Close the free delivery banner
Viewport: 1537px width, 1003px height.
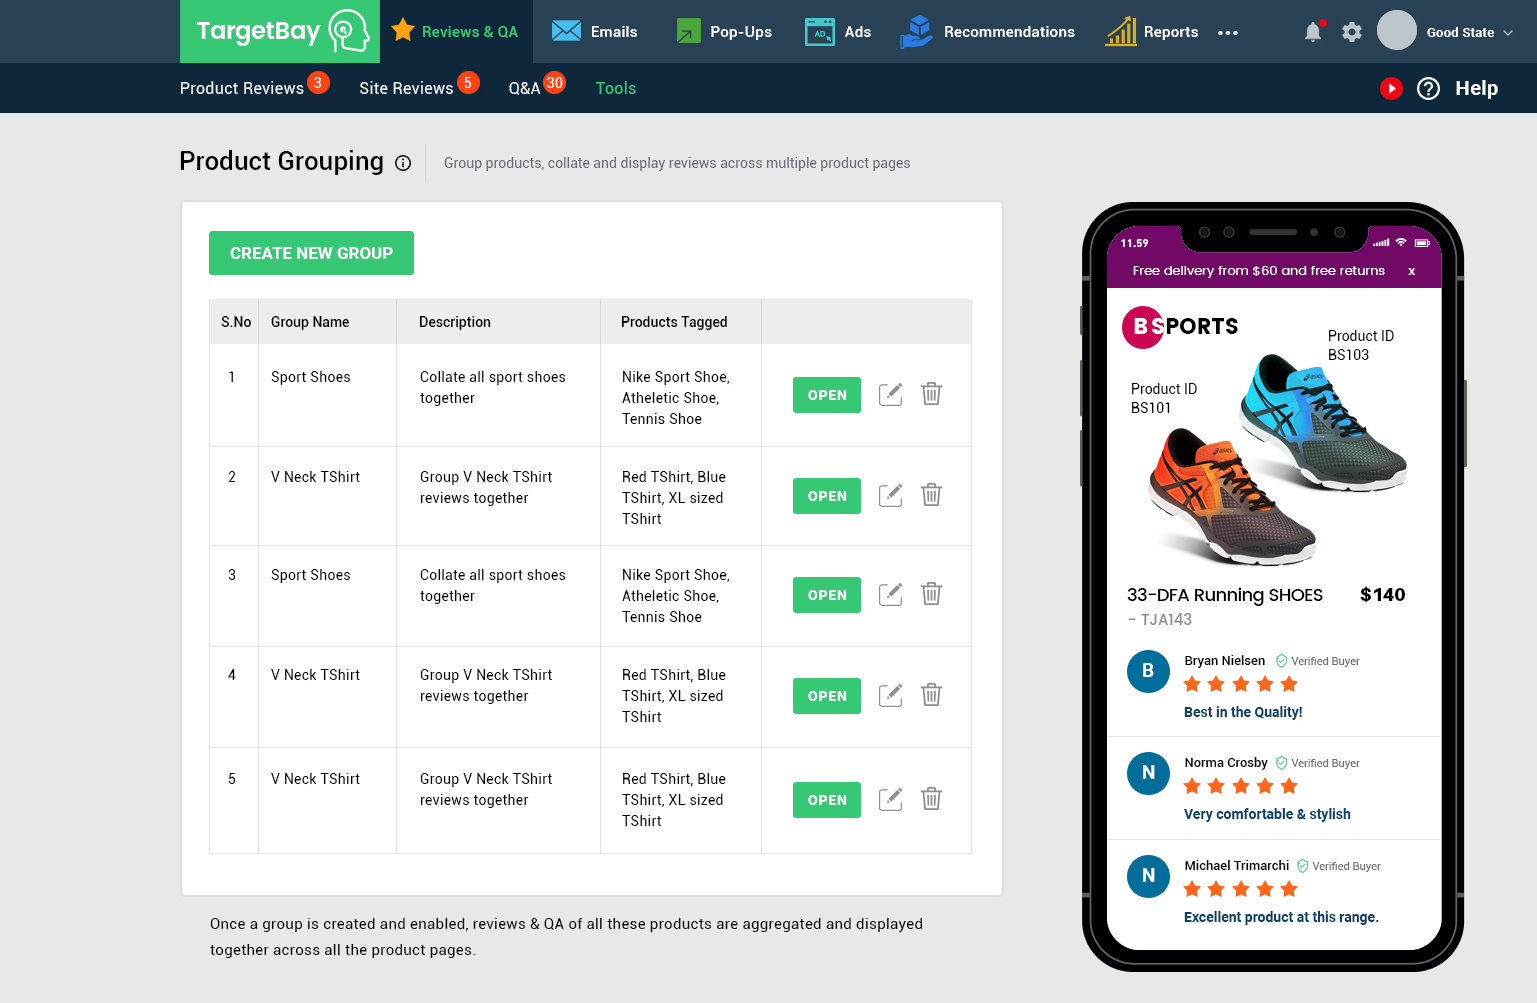pyautogui.click(x=1412, y=271)
